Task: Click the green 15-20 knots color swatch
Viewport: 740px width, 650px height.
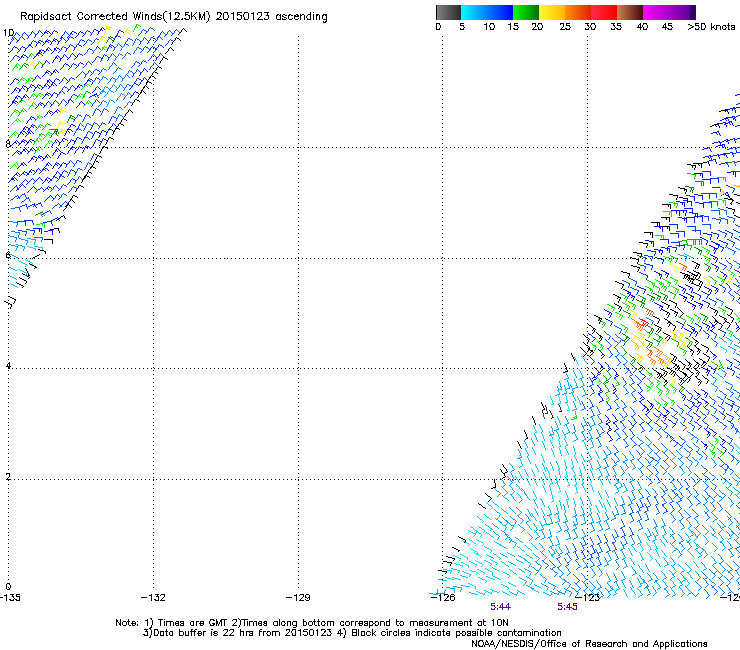Action: (526, 12)
